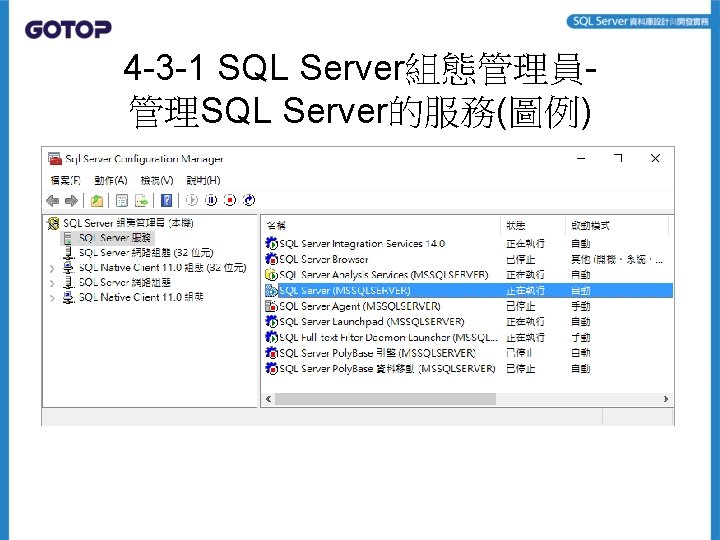
Task: Select the SQL Native Client 11.0 組態 tree item
Action: click(141, 297)
